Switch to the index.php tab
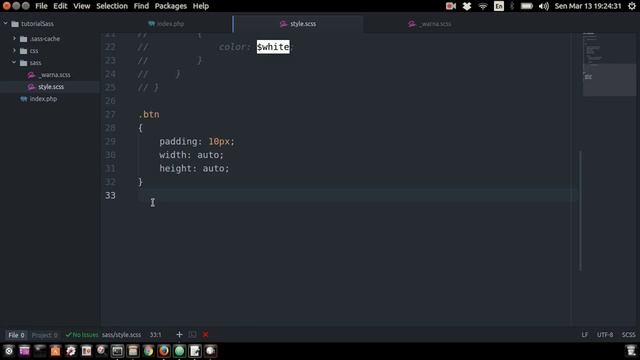 [166, 24]
